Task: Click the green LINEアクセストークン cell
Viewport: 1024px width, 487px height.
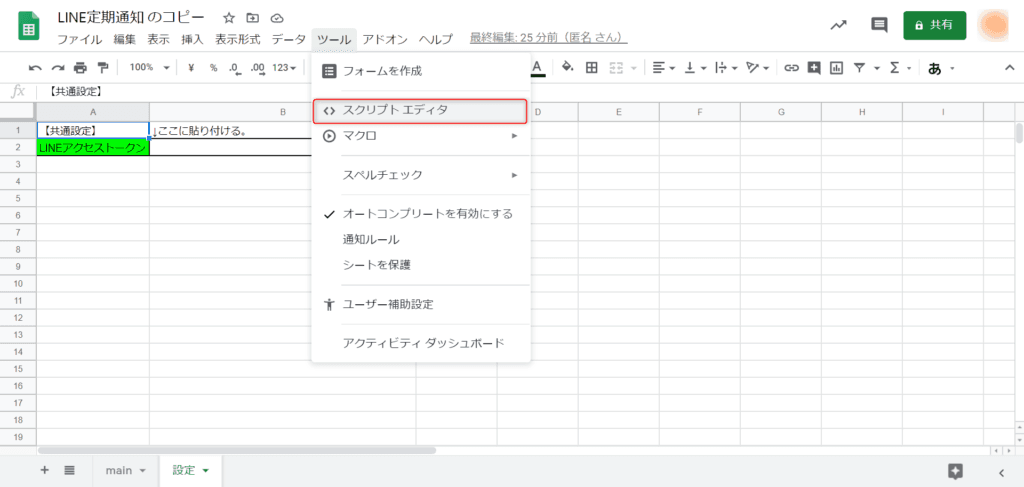Action: click(x=92, y=148)
